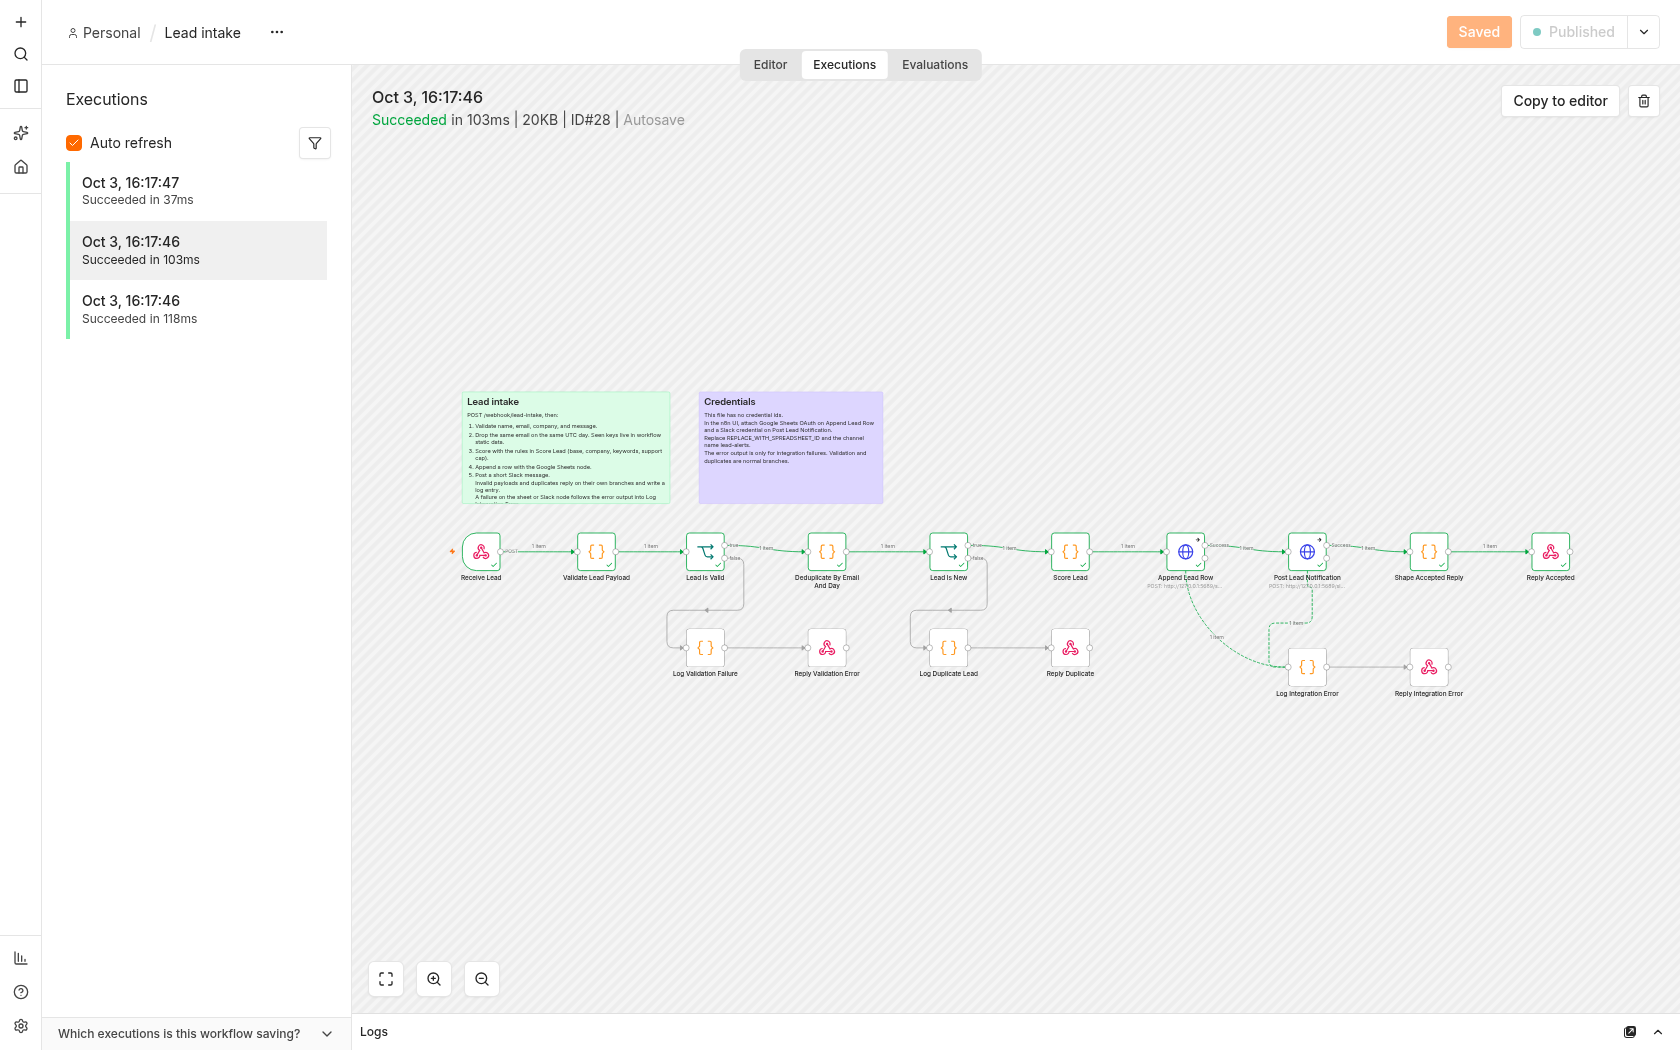Zoom out on the canvas
This screenshot has height=1050, width=1680.
pyautogui.click(x=482, y=979)
